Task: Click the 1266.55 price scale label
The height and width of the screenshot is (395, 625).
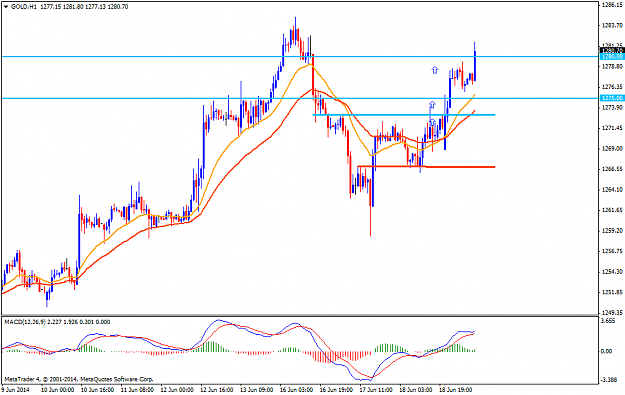Action: (x=612, y=169)
